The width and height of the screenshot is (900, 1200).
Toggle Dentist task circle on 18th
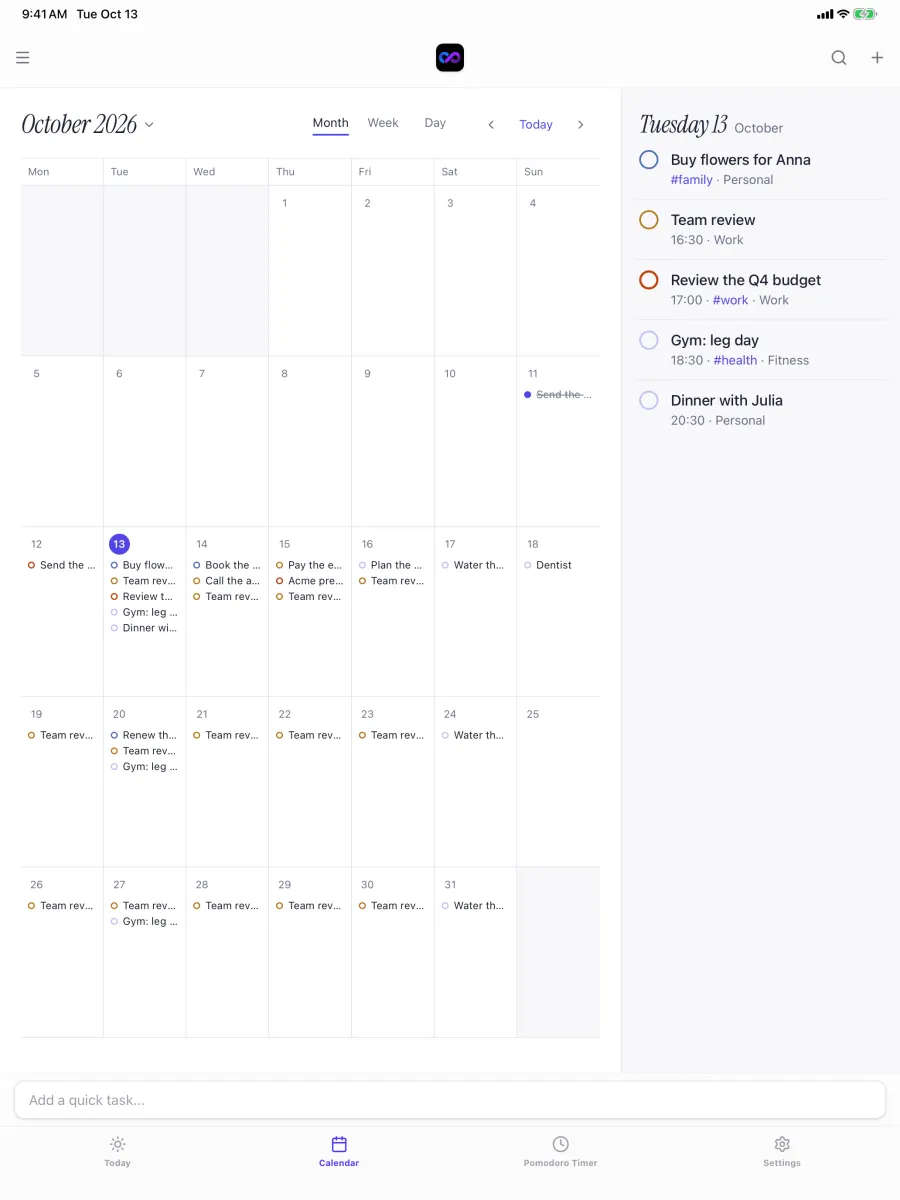pos(528,565)
